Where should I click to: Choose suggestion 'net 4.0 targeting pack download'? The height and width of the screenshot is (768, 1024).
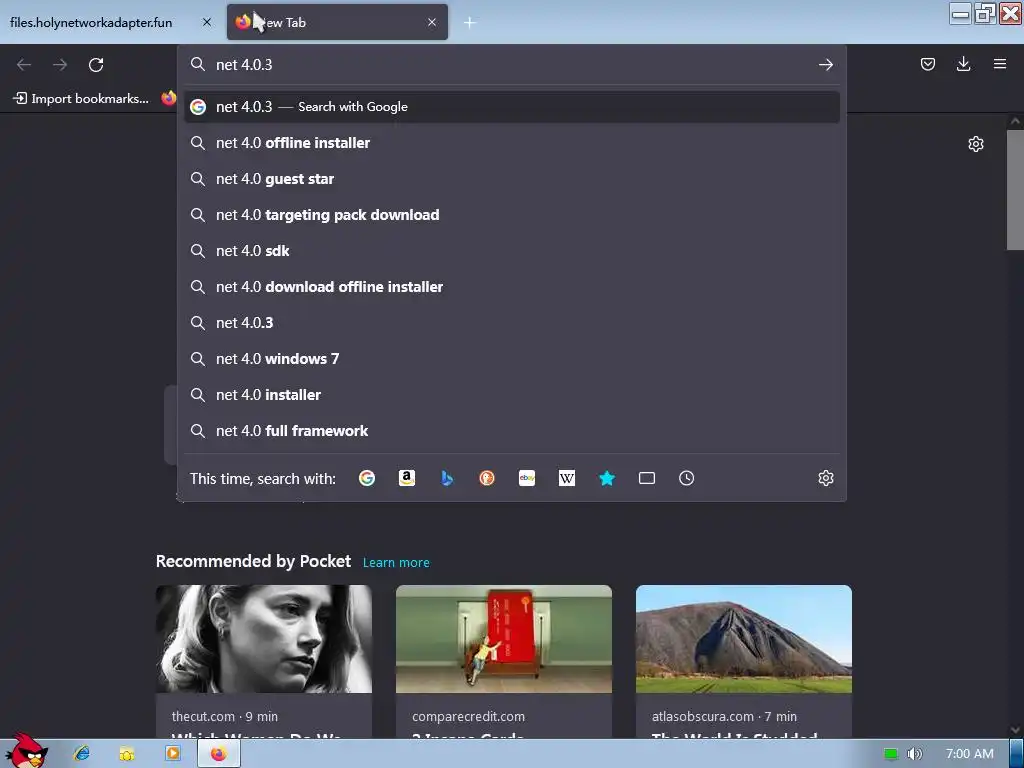pos(512,214)
